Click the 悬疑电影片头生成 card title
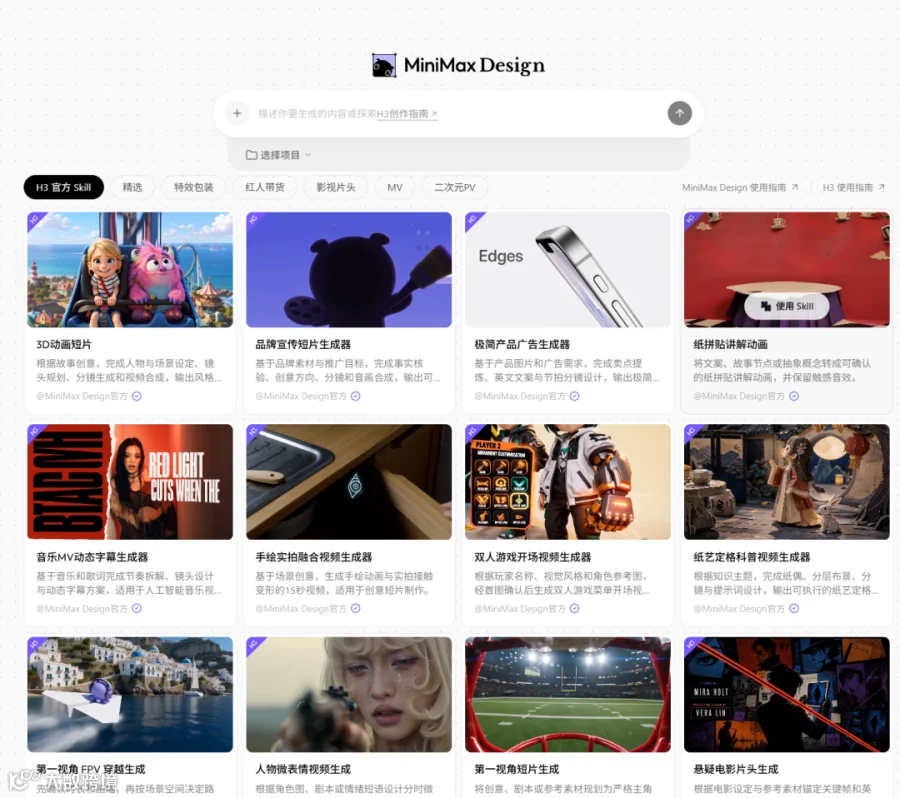 (x=736, y=769)
